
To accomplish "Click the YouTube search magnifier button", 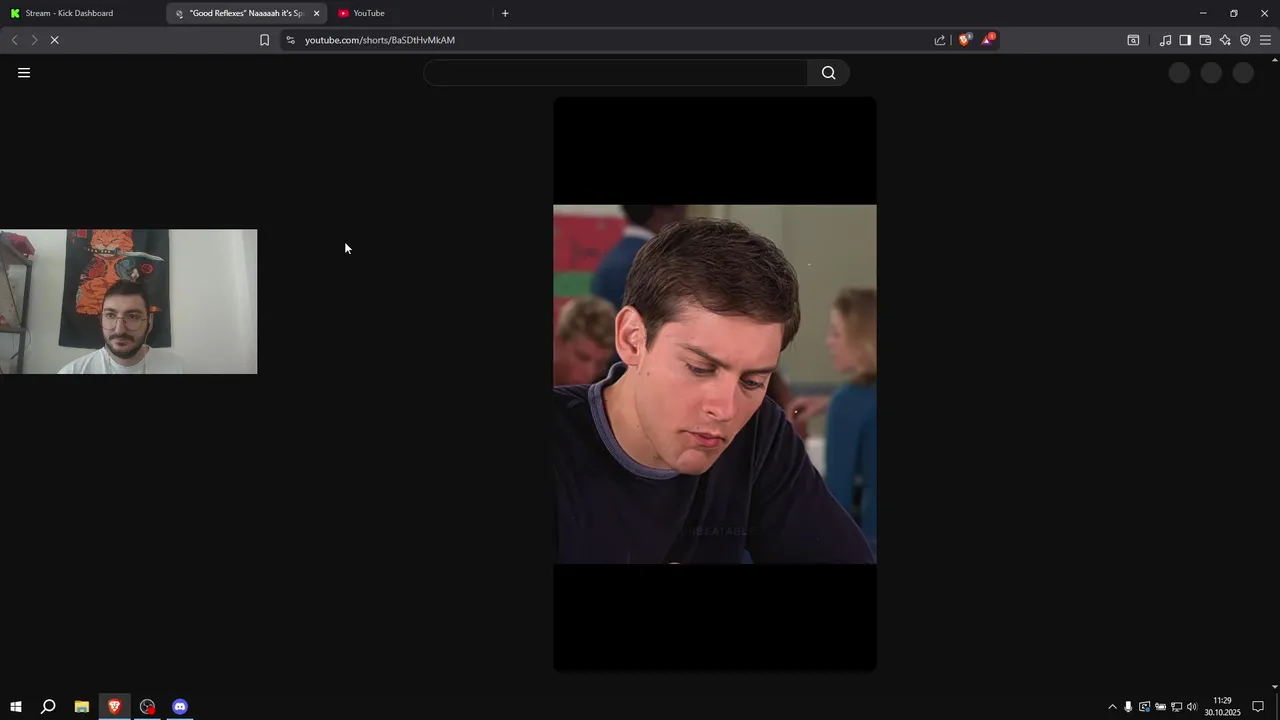I will (x=828, y=73).
